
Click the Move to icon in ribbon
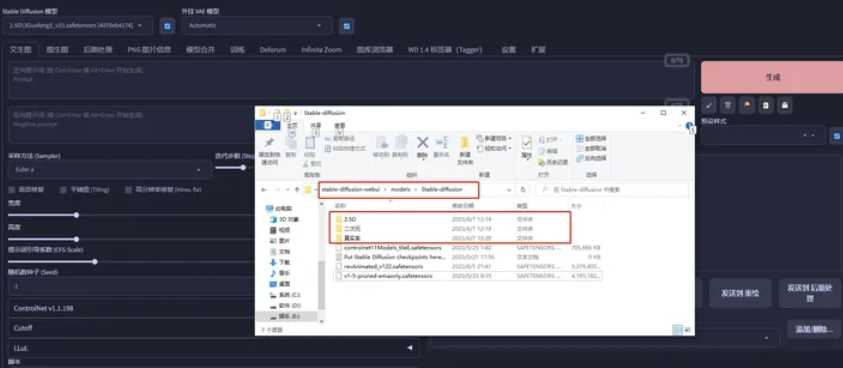(382, 143)
